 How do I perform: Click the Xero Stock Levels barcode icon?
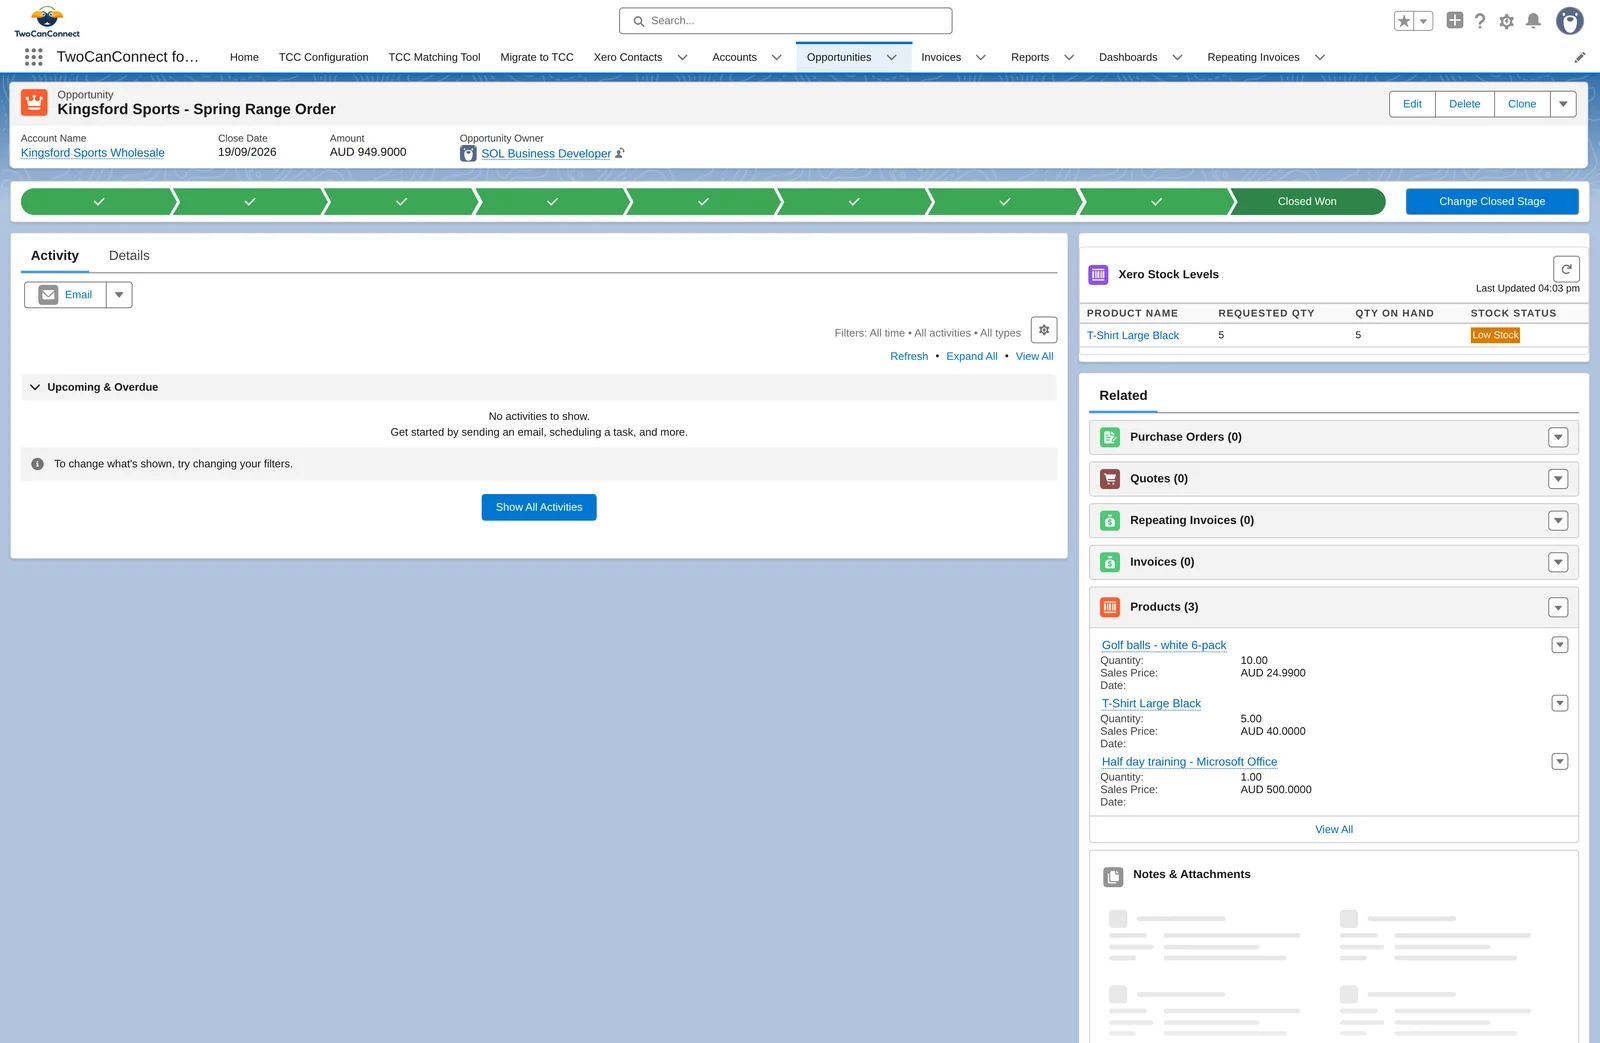(1098, 274)
